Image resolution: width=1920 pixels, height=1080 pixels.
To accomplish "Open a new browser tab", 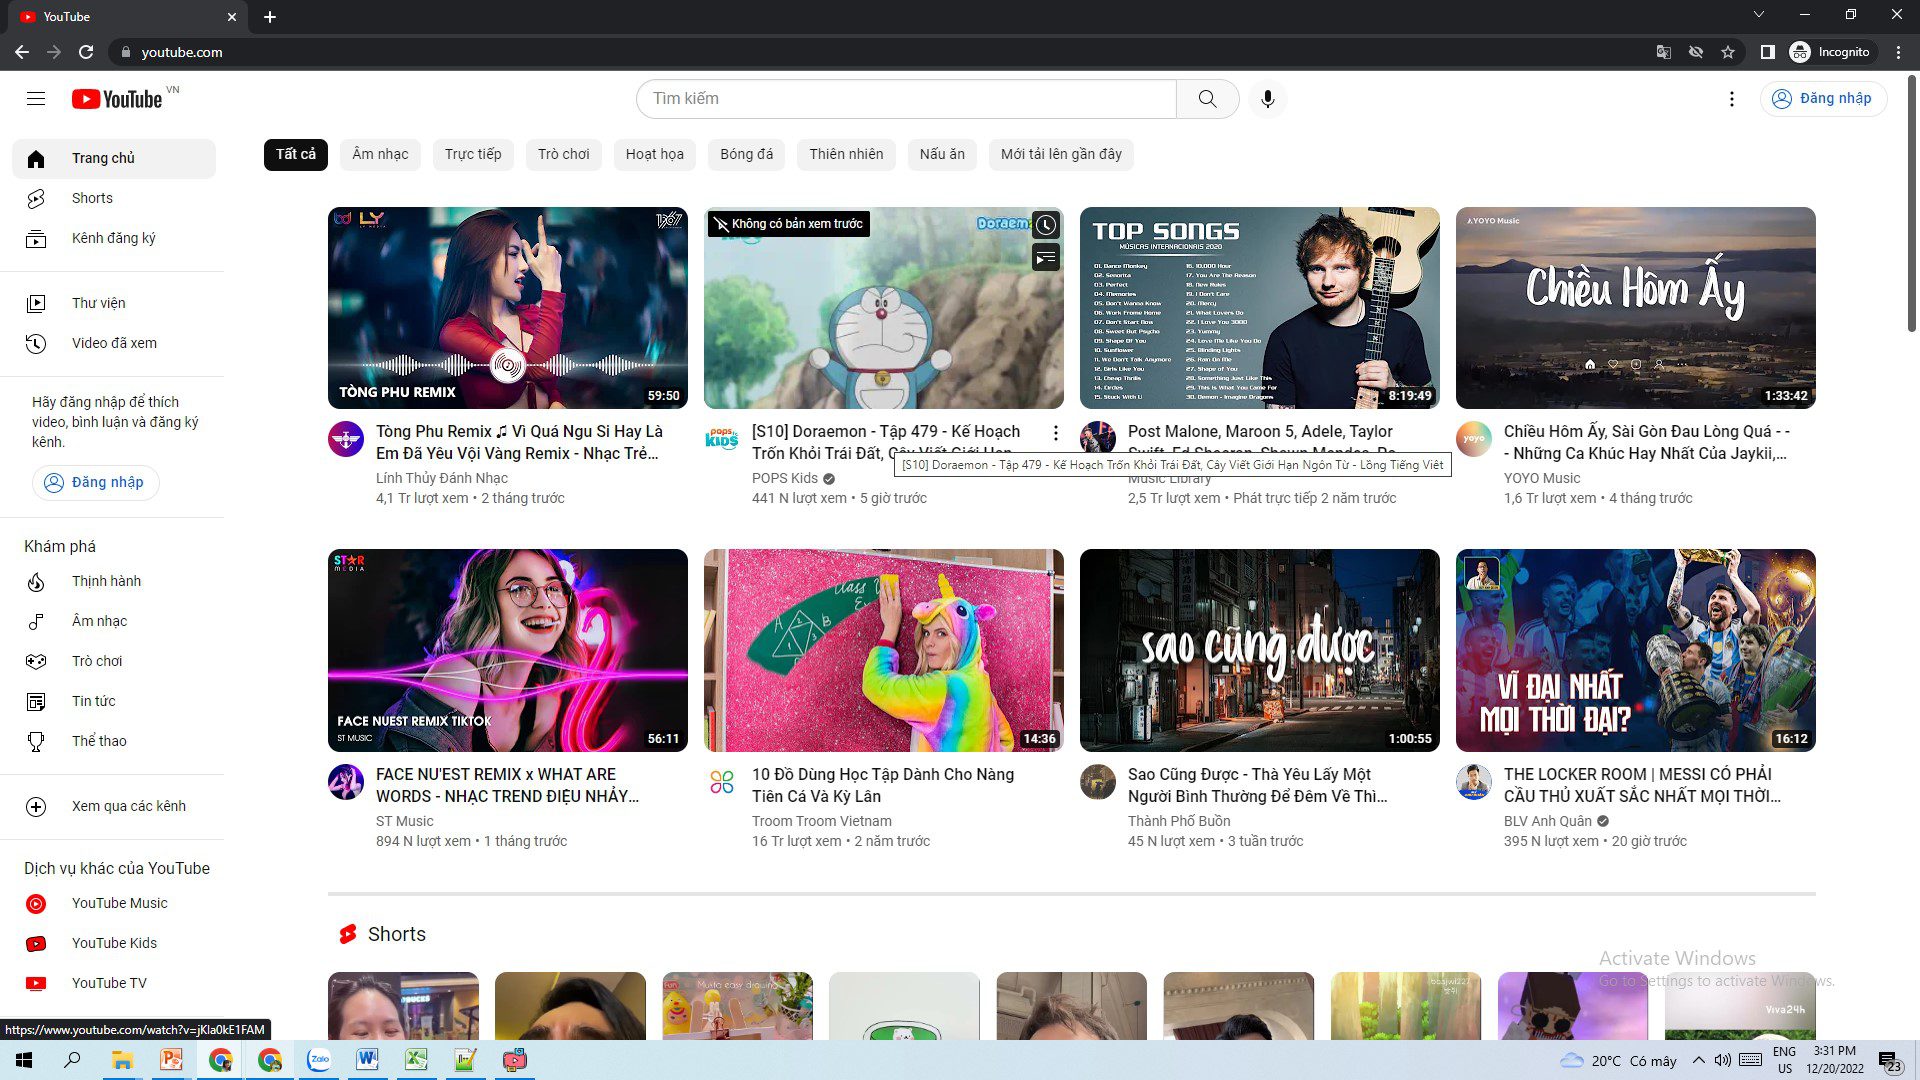I will coord(270,17).
